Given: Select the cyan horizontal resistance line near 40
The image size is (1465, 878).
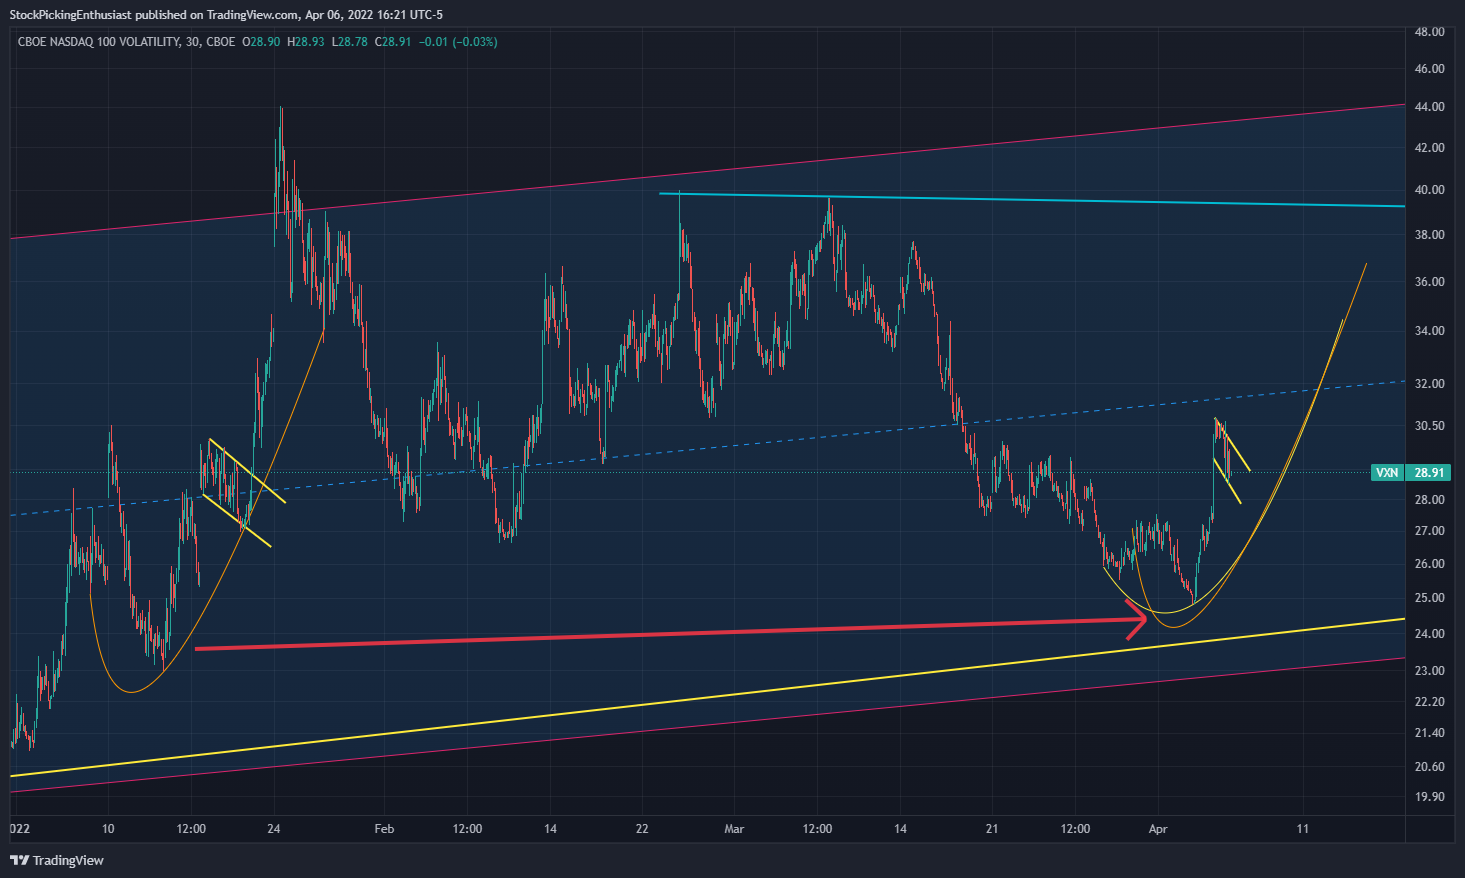Looking at the screenshot, I should pos(1030,200).
